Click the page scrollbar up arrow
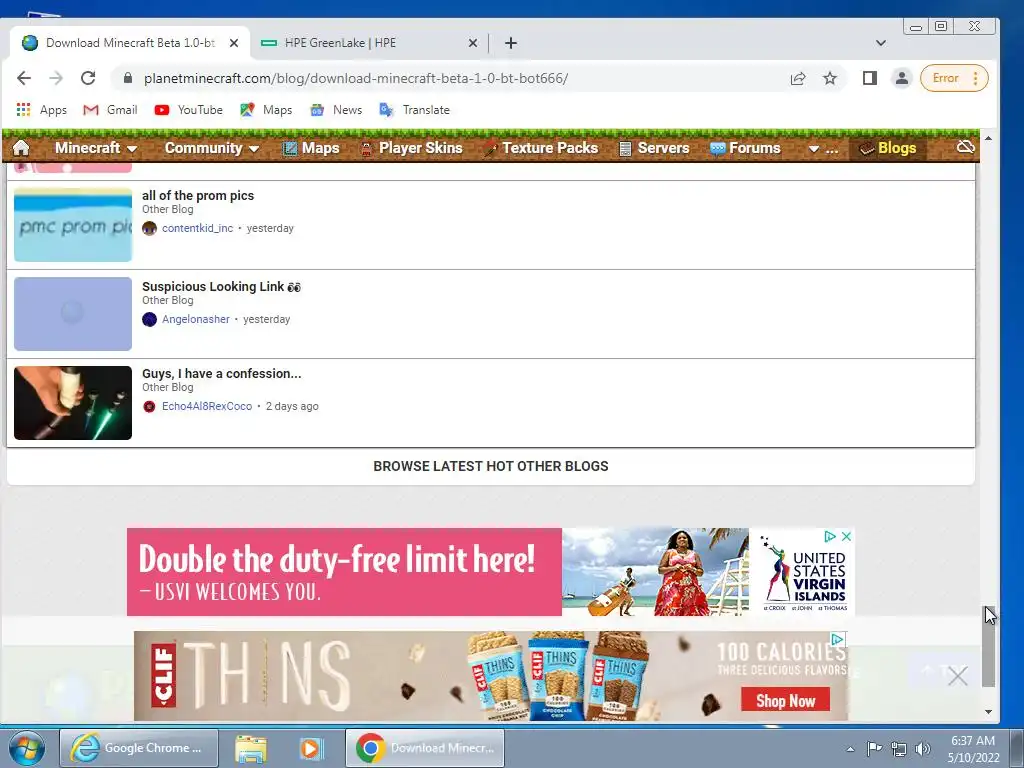 pyautogui.click(x=988, y=138)
